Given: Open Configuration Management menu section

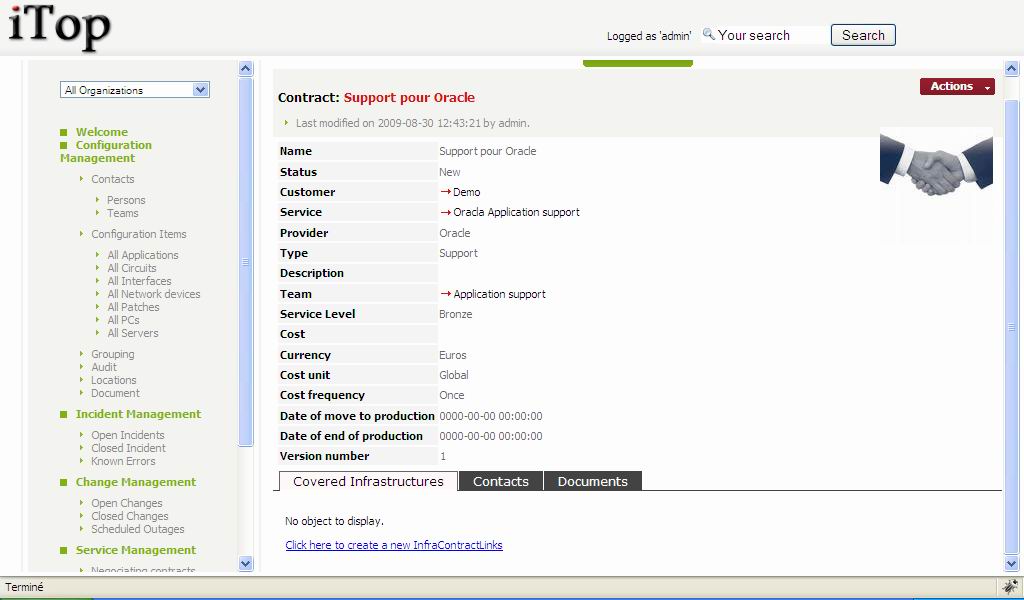Looking at the screenshot, I should click(106, 151).
